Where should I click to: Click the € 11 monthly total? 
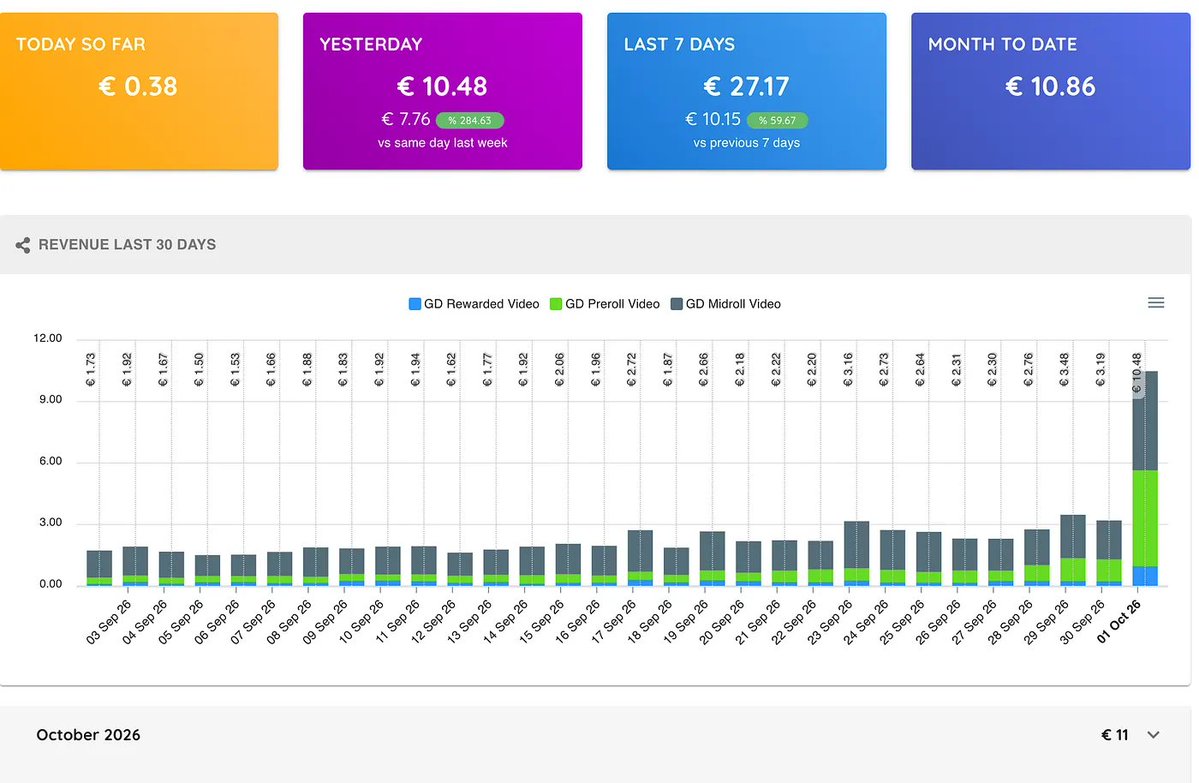[1115, 735]
